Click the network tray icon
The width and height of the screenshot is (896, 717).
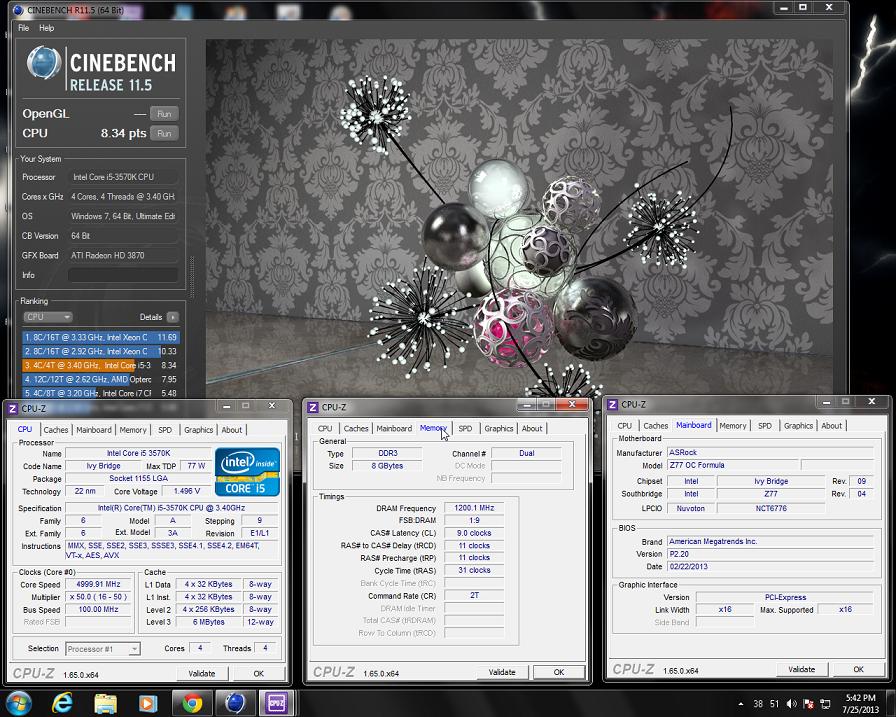point(825,704)
